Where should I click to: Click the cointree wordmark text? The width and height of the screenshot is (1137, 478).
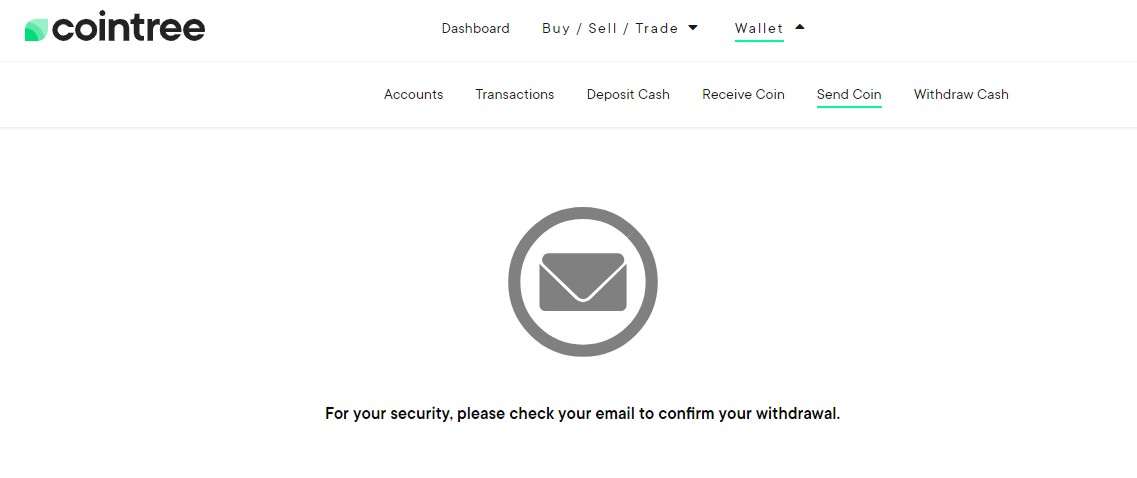pos(129,28)
